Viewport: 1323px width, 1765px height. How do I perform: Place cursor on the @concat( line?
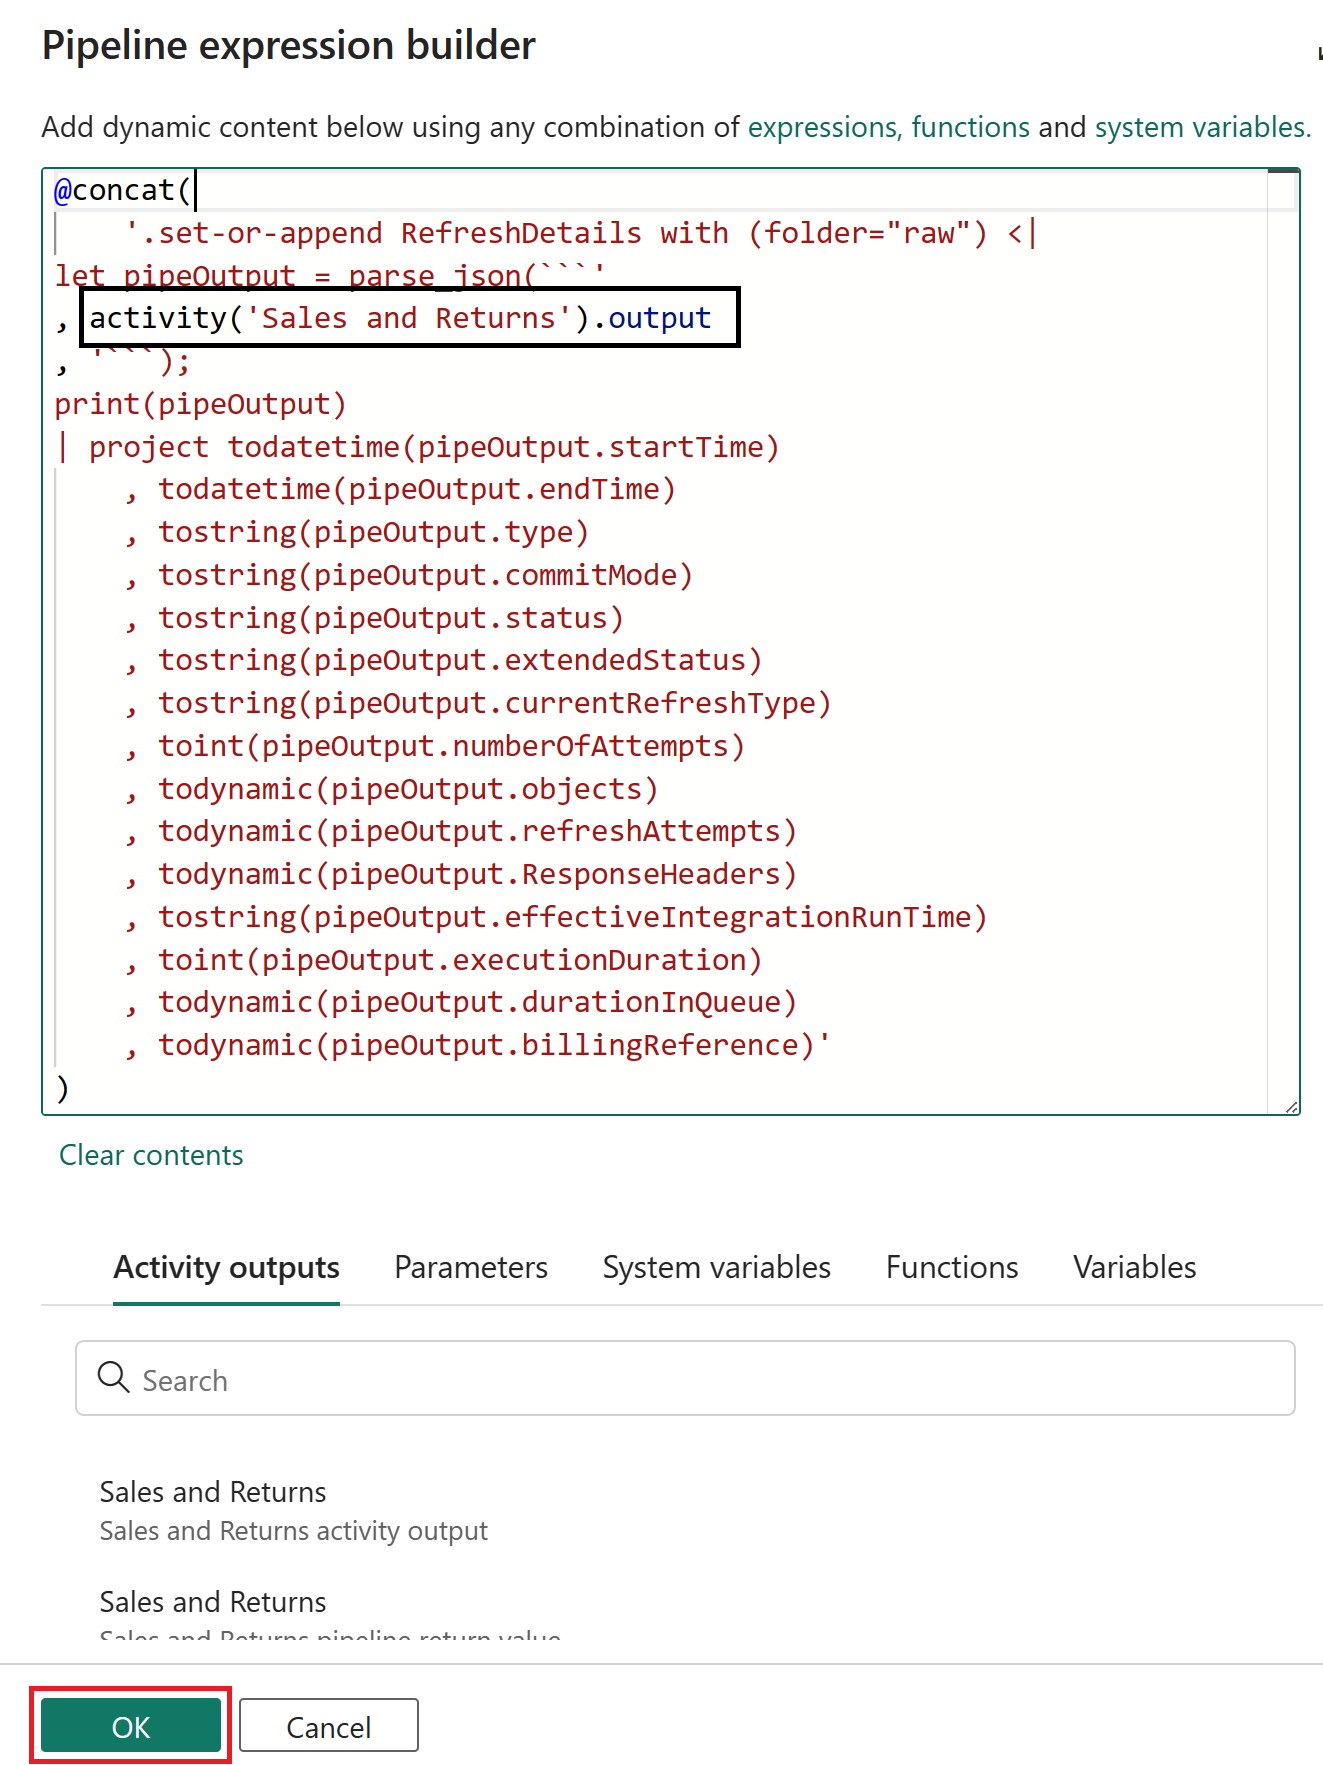[124, 190]
